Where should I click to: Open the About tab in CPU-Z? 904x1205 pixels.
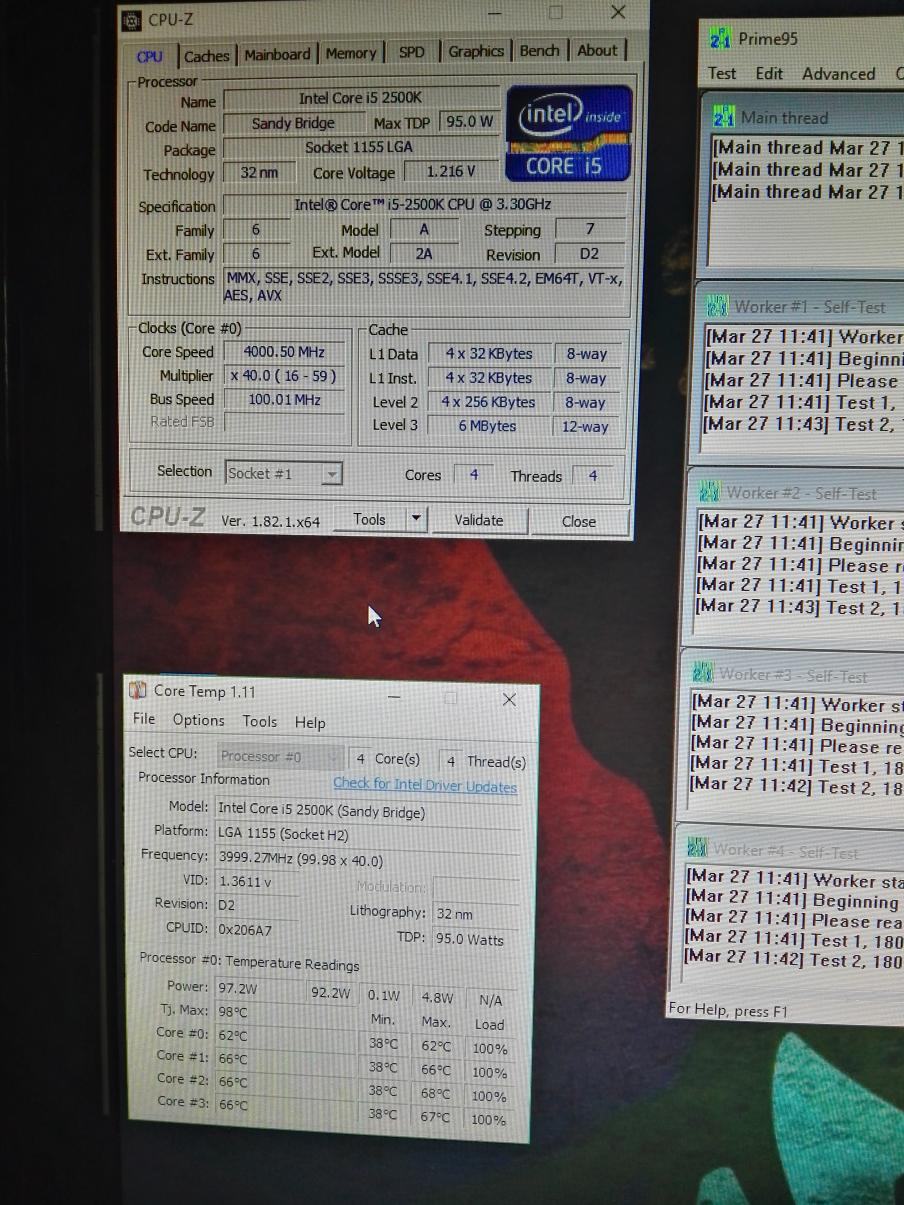pyautogui.click(x=597, y=50)
